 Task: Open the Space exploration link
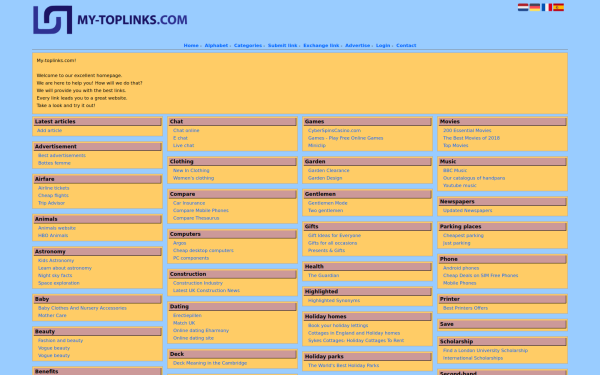[x=59, y=283]
